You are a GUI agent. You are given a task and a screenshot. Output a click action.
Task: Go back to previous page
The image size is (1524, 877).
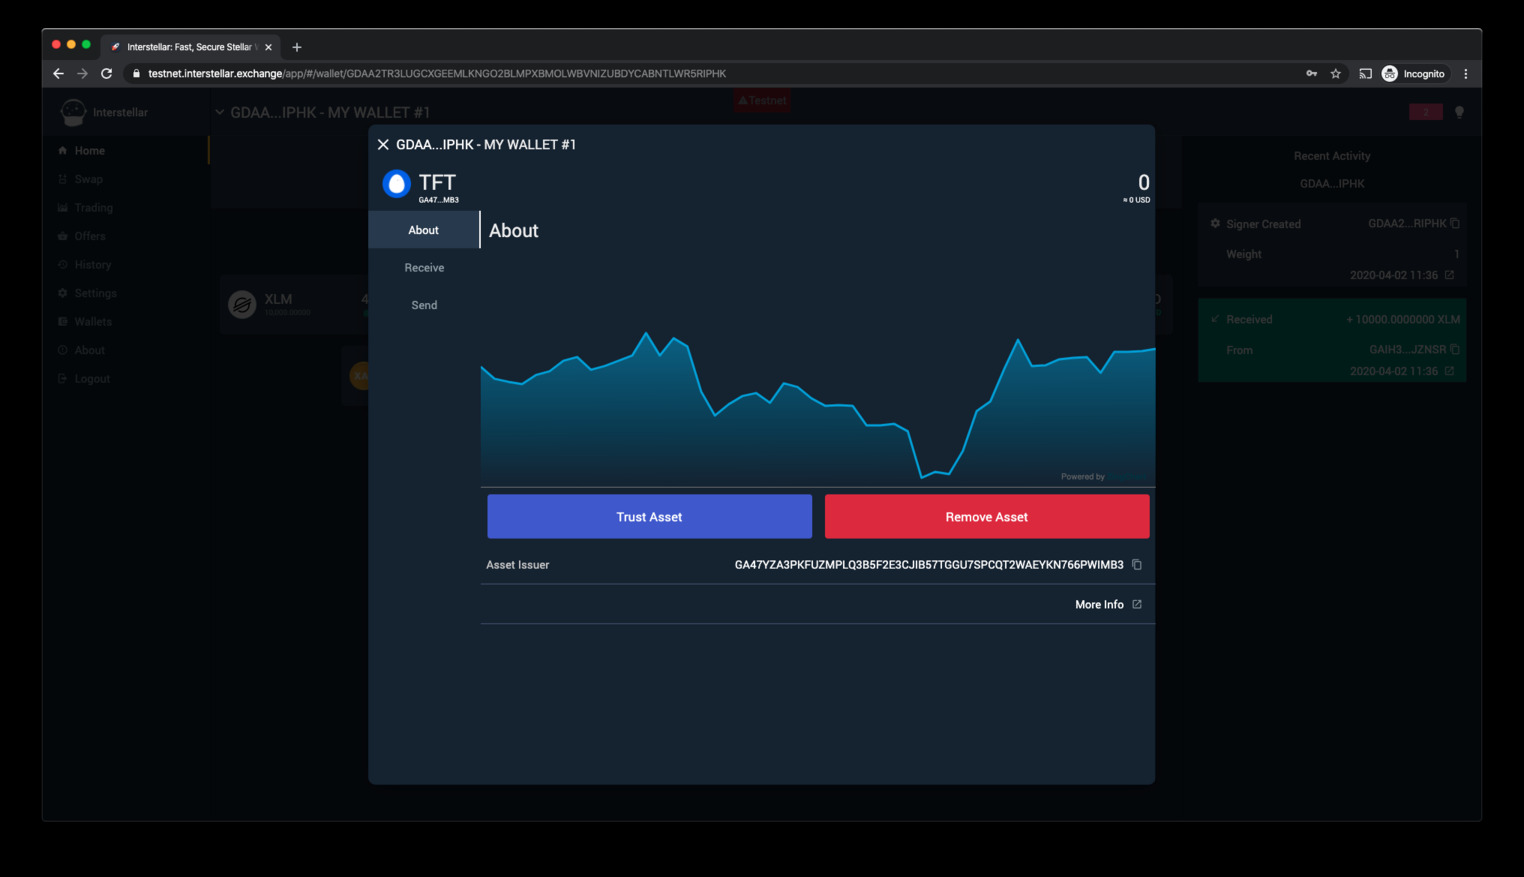click(58, 74)
